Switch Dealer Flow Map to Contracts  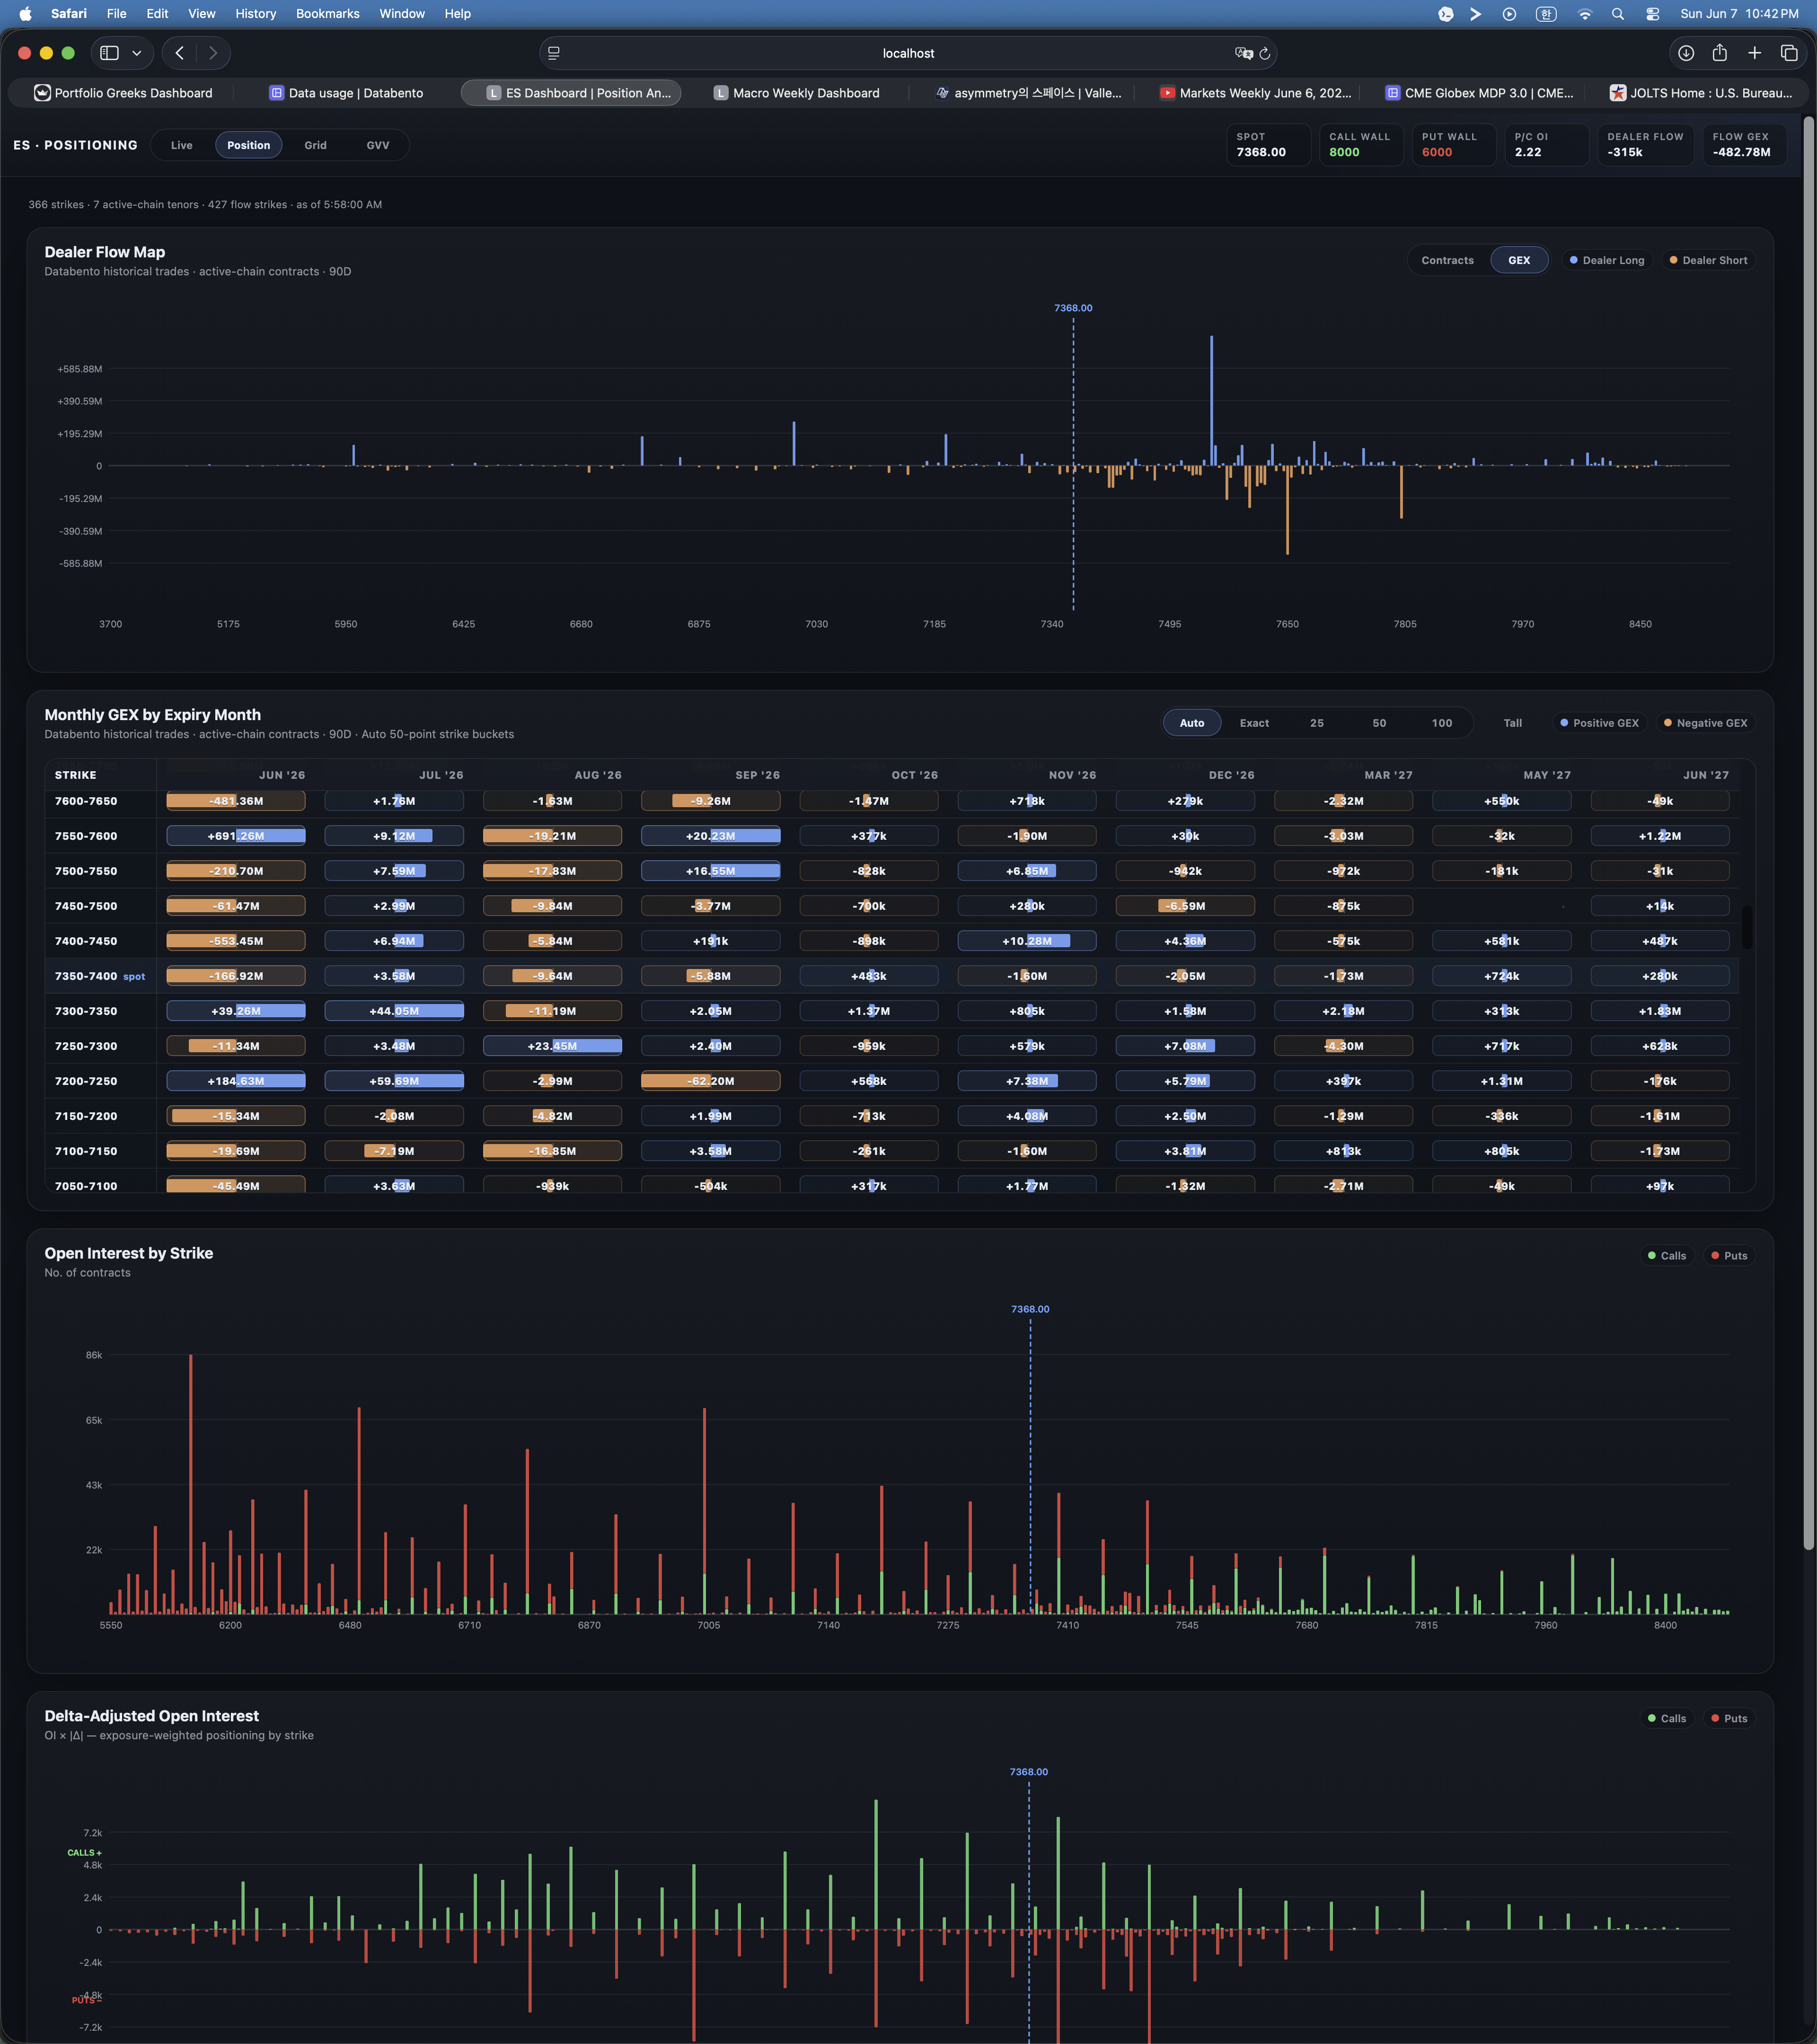click(x=1447, y=260)
